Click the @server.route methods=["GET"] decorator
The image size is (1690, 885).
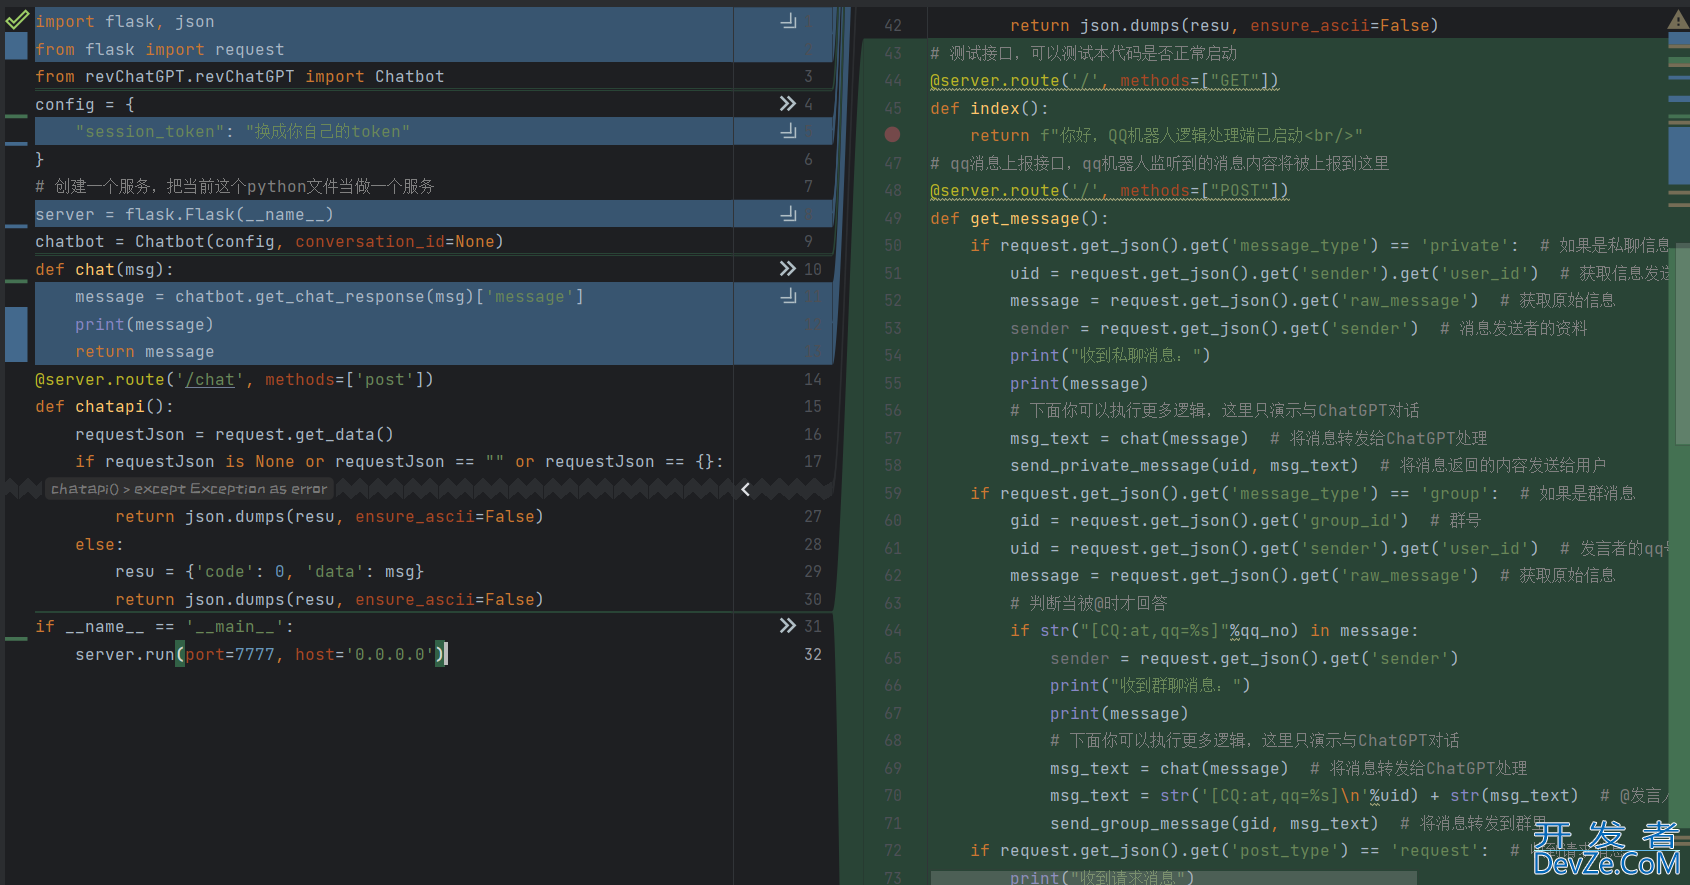pos(1104,80)
